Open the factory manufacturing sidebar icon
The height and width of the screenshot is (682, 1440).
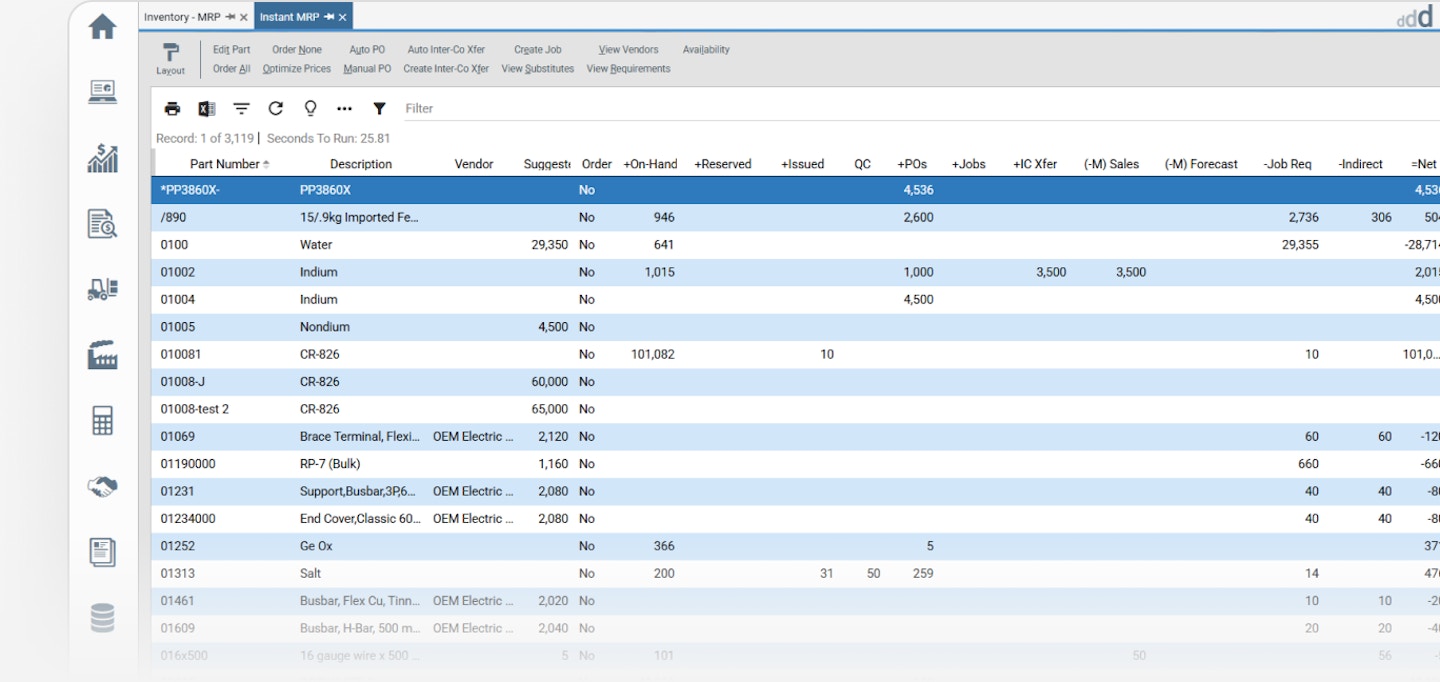pyautogui.click(x=103, y=355)
